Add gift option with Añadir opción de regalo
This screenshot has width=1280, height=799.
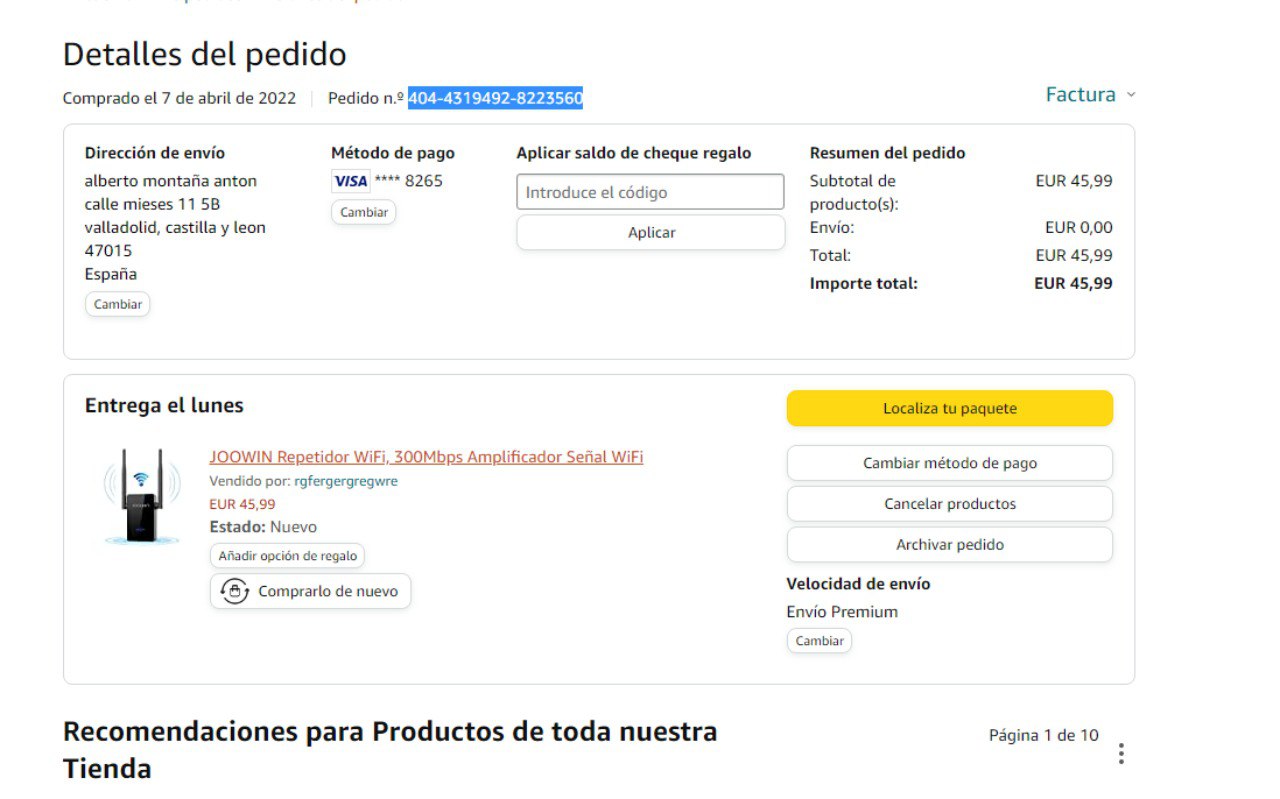click(287, 556)
